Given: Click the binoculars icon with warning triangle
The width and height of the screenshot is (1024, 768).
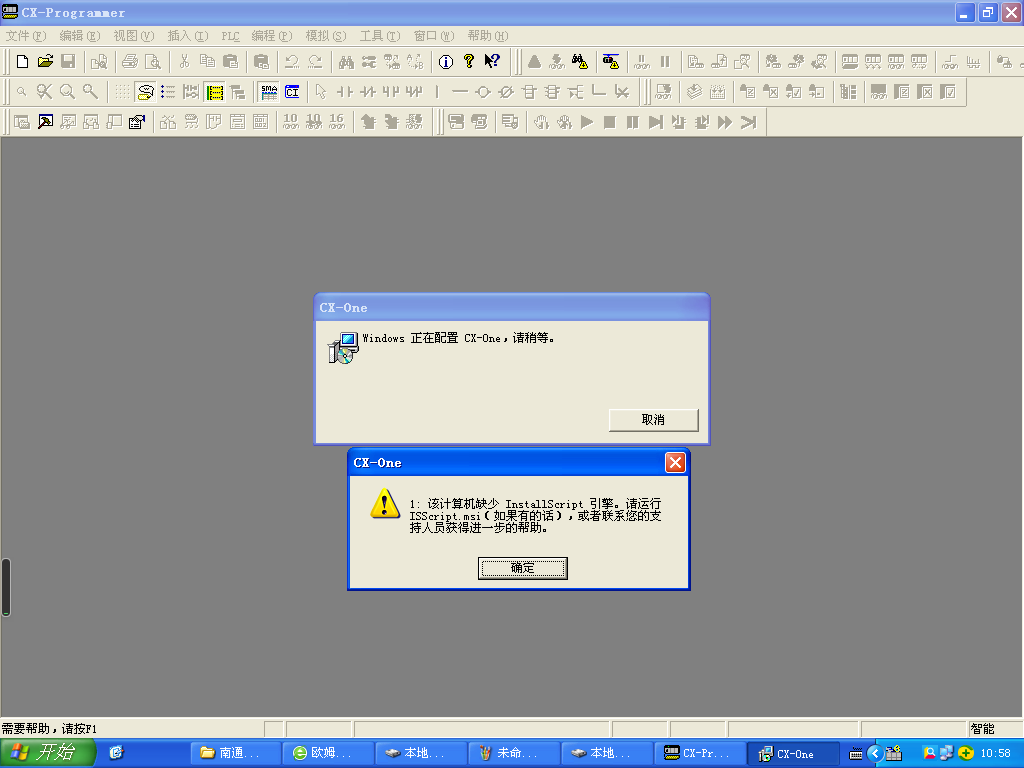Looking at the screenshot, I should point(580,62).
